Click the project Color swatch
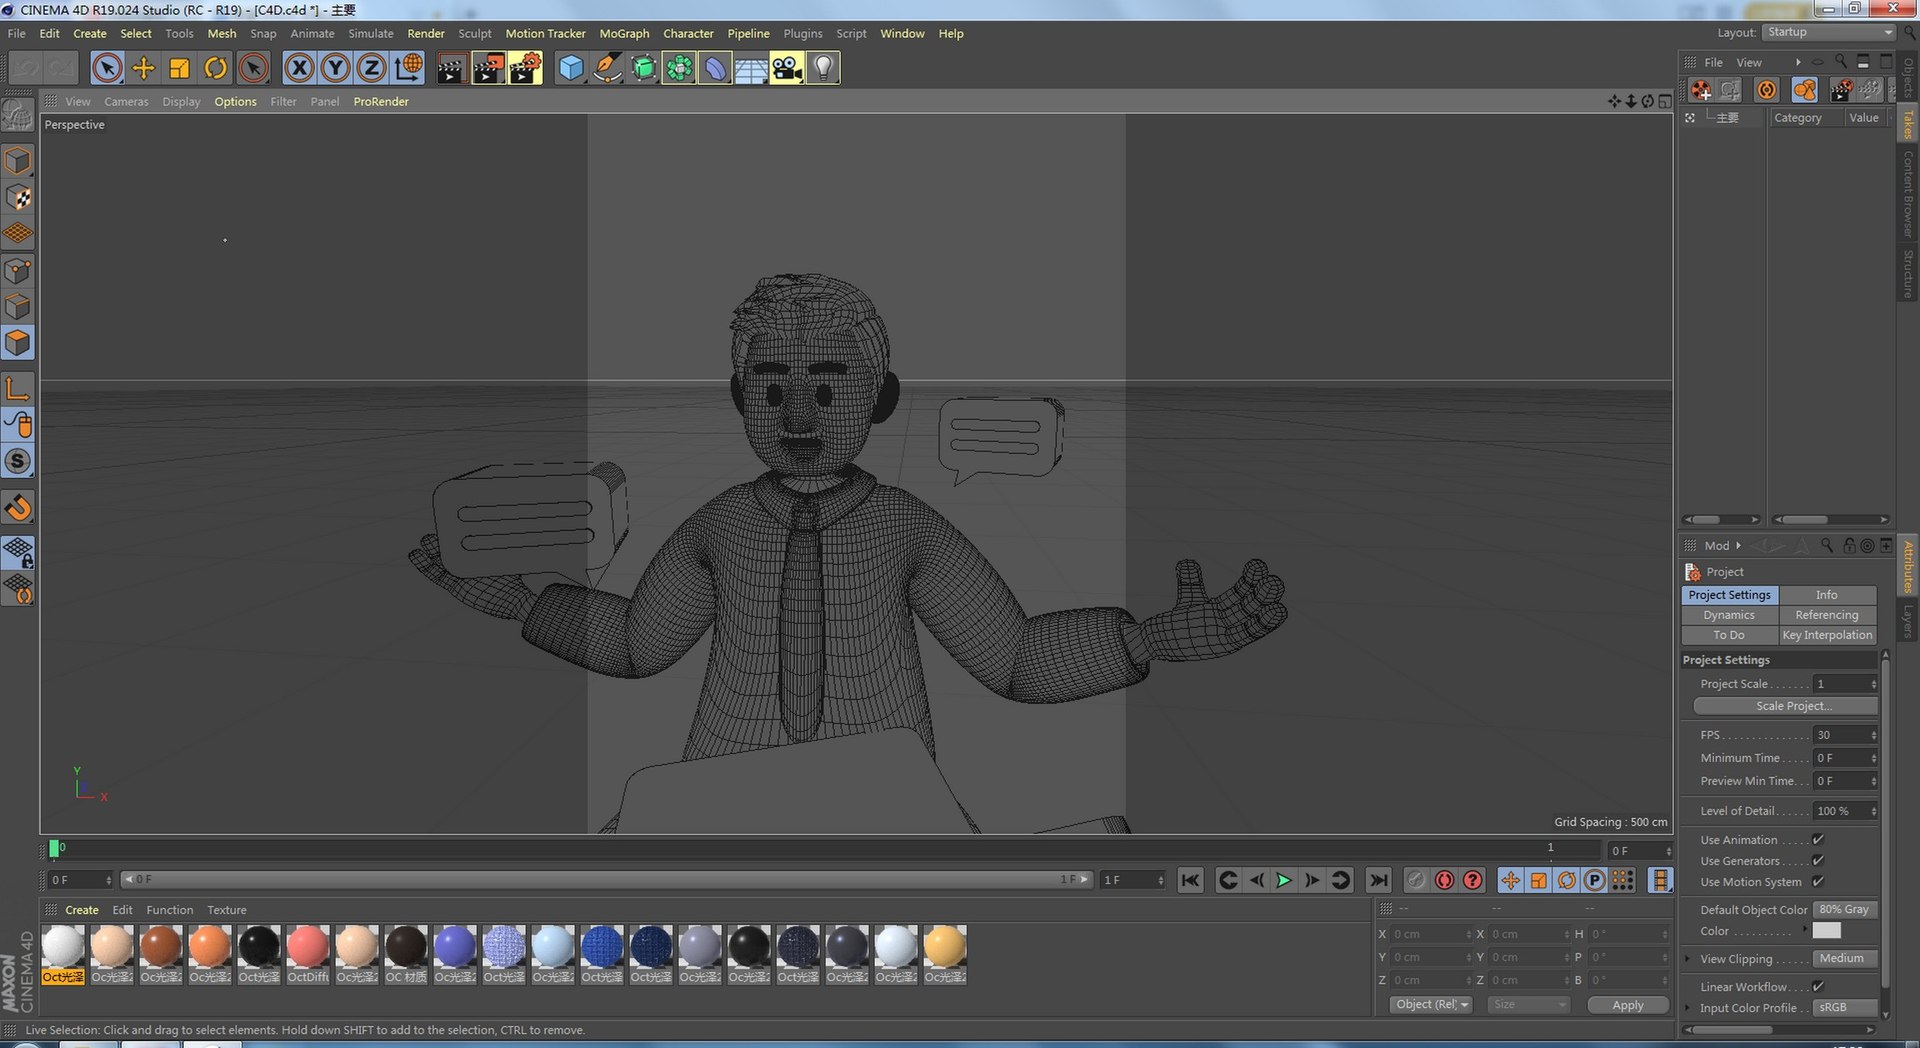The image size is (1920, 1048). click(x=1827, y=931)
